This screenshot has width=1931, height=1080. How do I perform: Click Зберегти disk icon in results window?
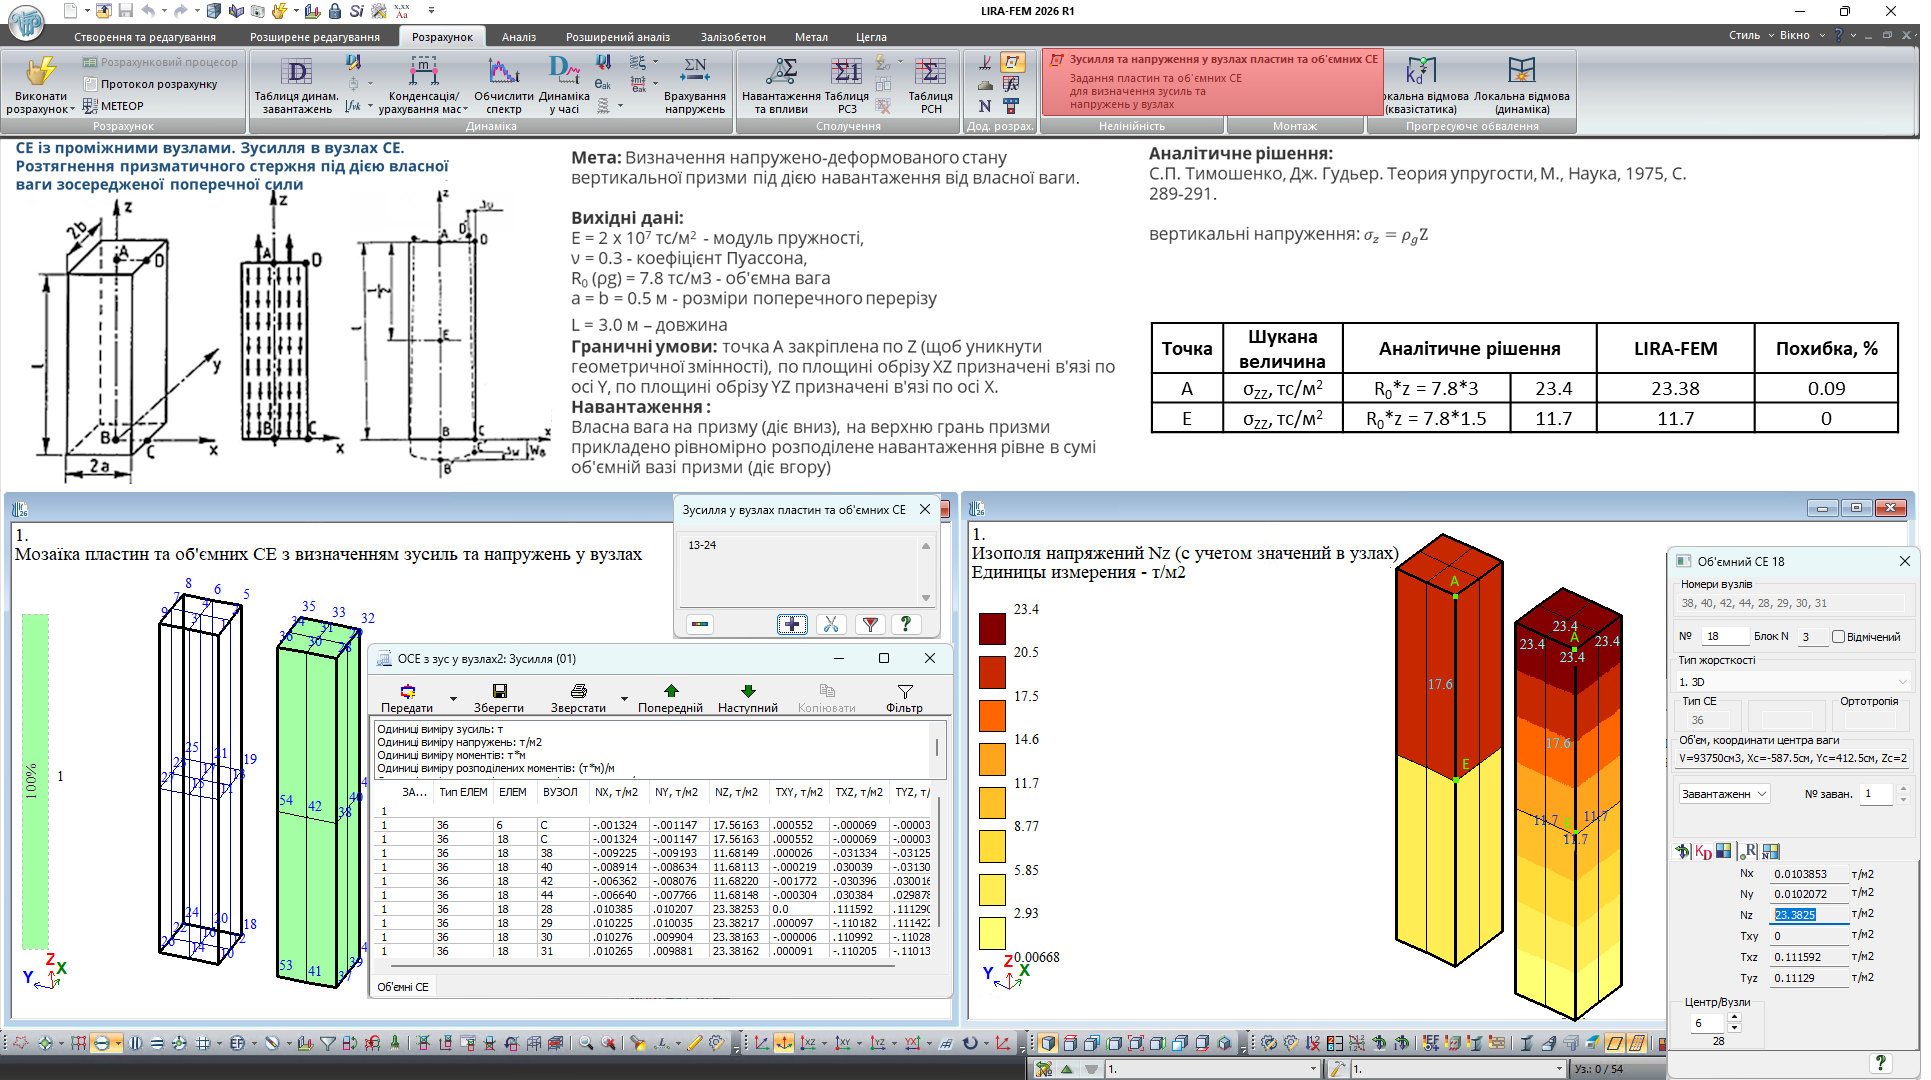pyautogui.click(x=499, y=691)
